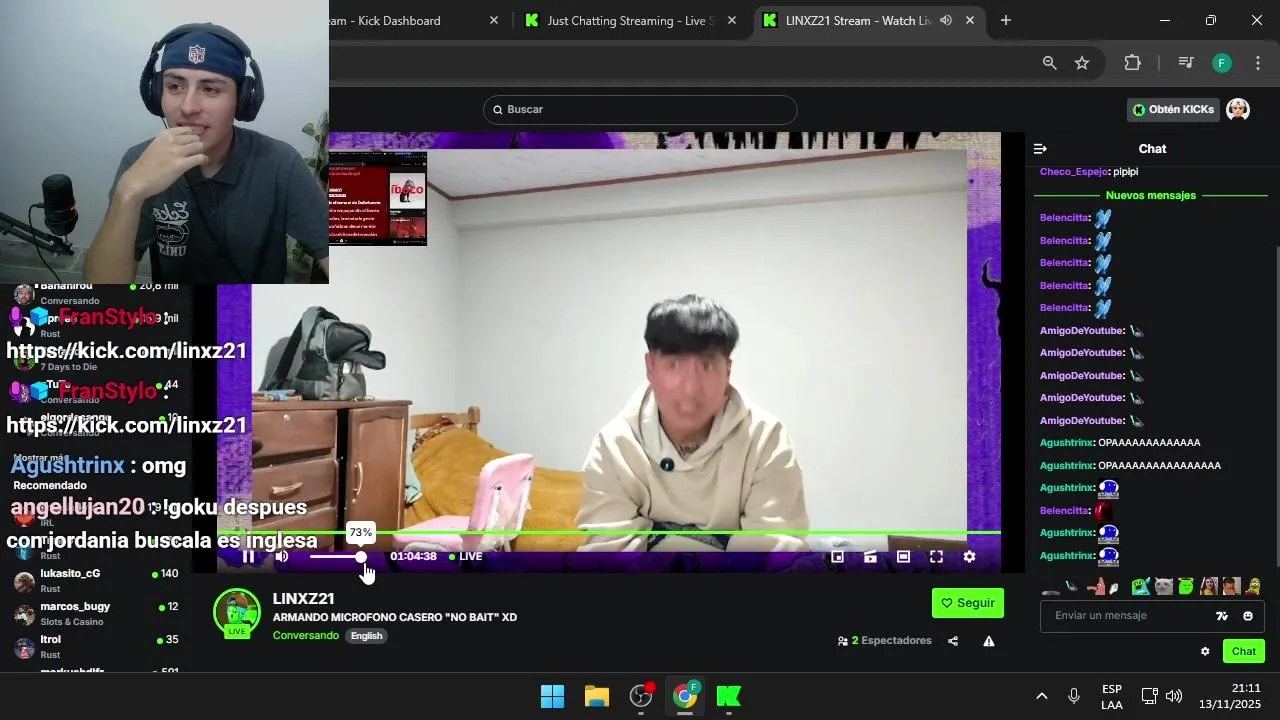Jump to LIVE in the player
Screen dimensions: 1280x720
[x=466, y=557]
